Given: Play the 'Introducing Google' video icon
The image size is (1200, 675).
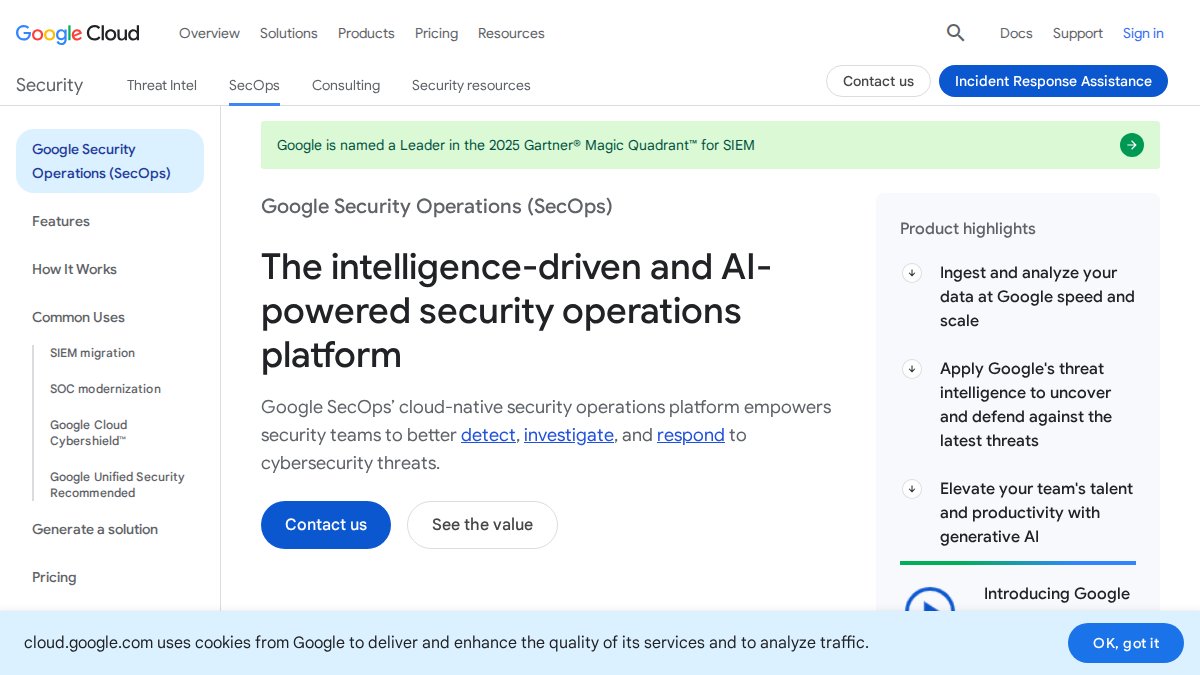Looking at the screenshot, I should tap(930, 600).
